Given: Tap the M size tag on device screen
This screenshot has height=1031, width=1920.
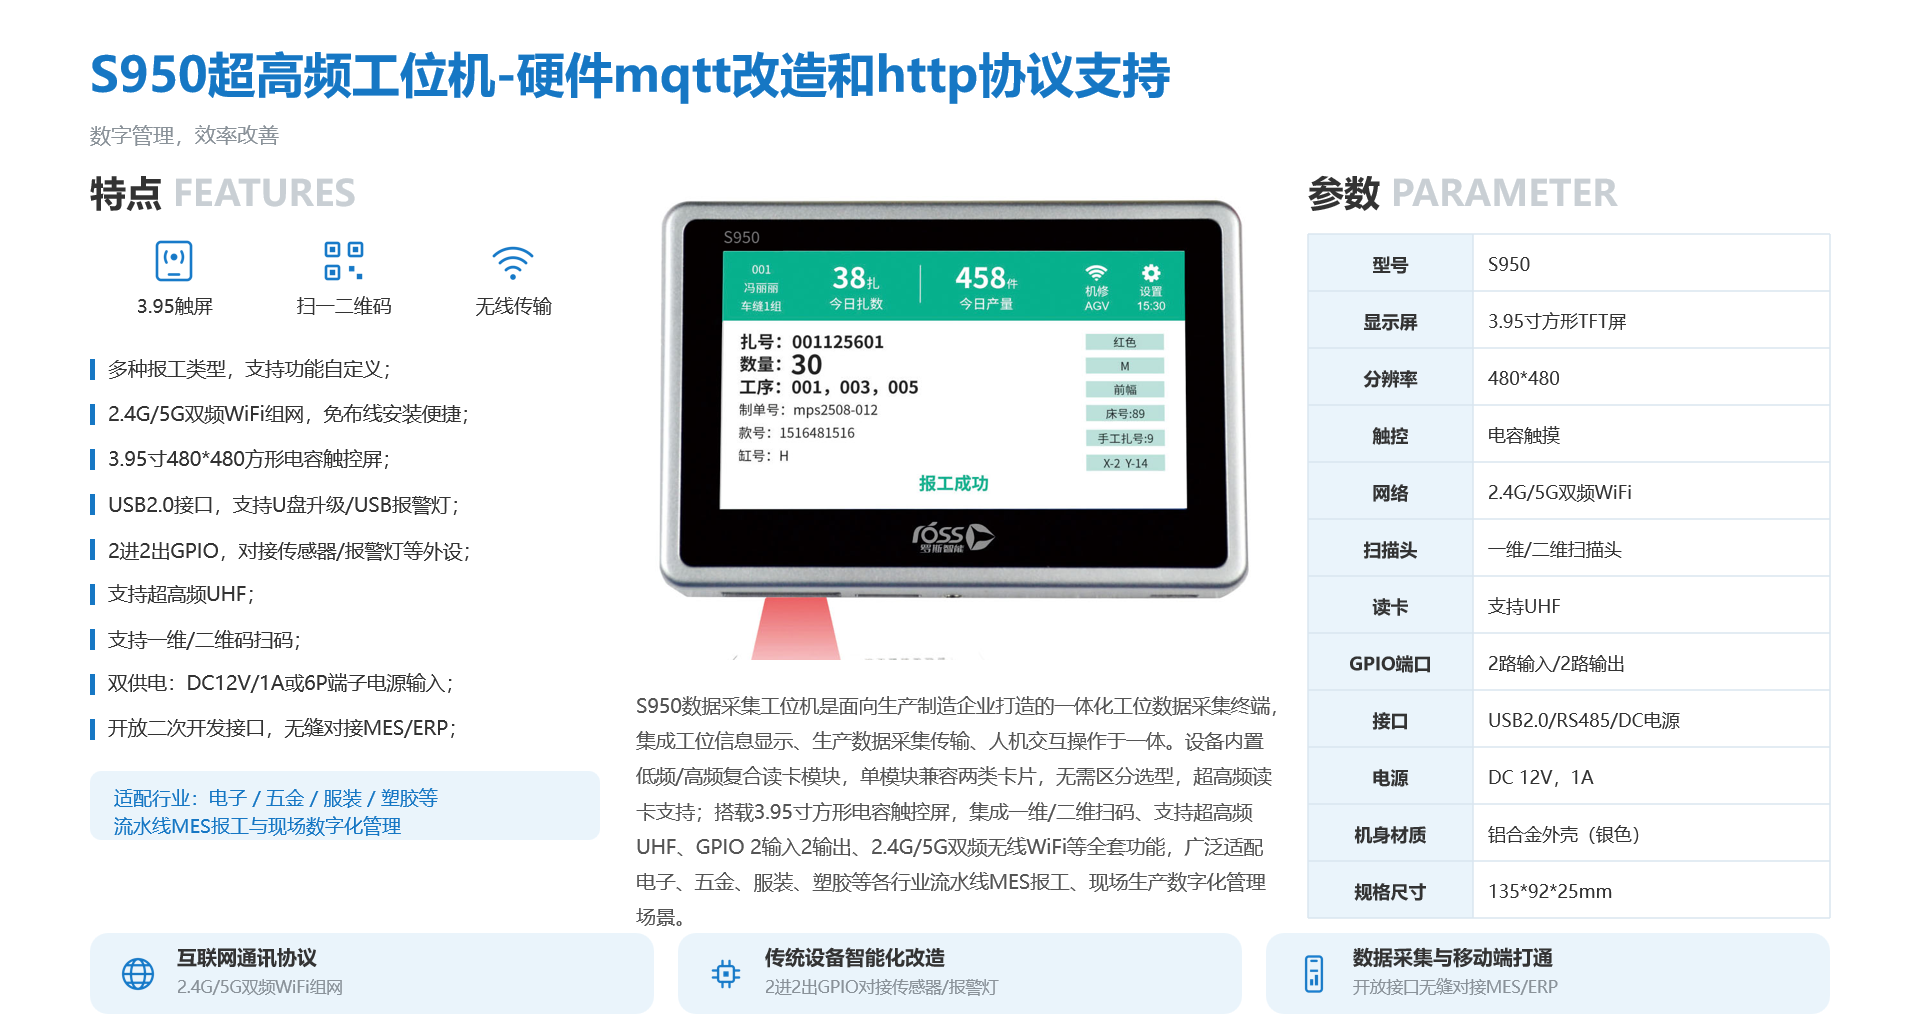Looking at the screenshot, I should (1125, 366).
